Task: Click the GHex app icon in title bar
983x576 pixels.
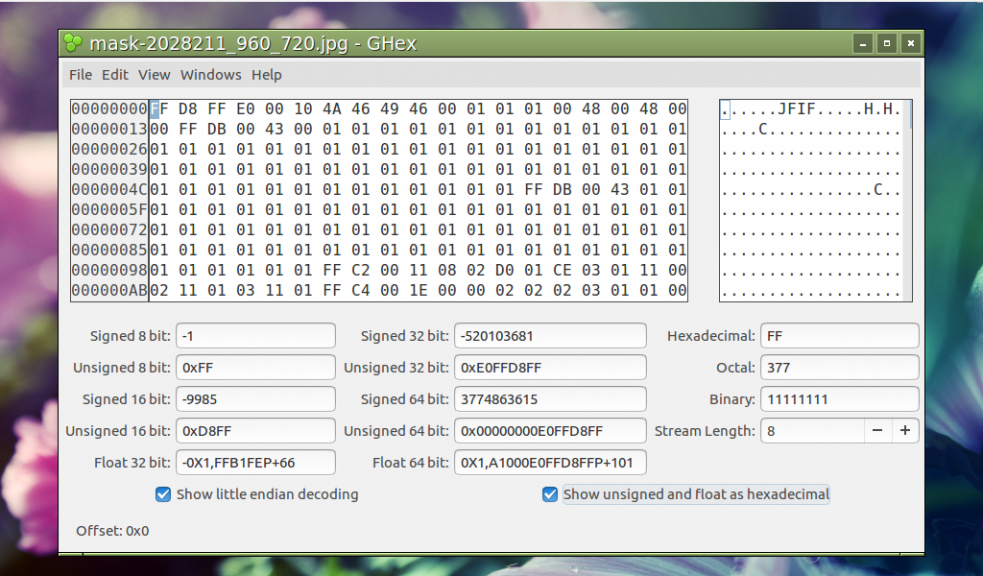Action: [73, 43]
